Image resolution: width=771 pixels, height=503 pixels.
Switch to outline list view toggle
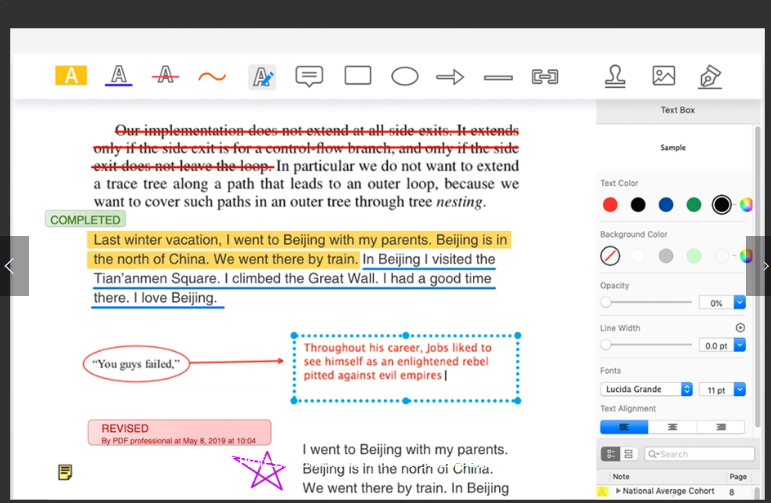(x=610, y=454)
